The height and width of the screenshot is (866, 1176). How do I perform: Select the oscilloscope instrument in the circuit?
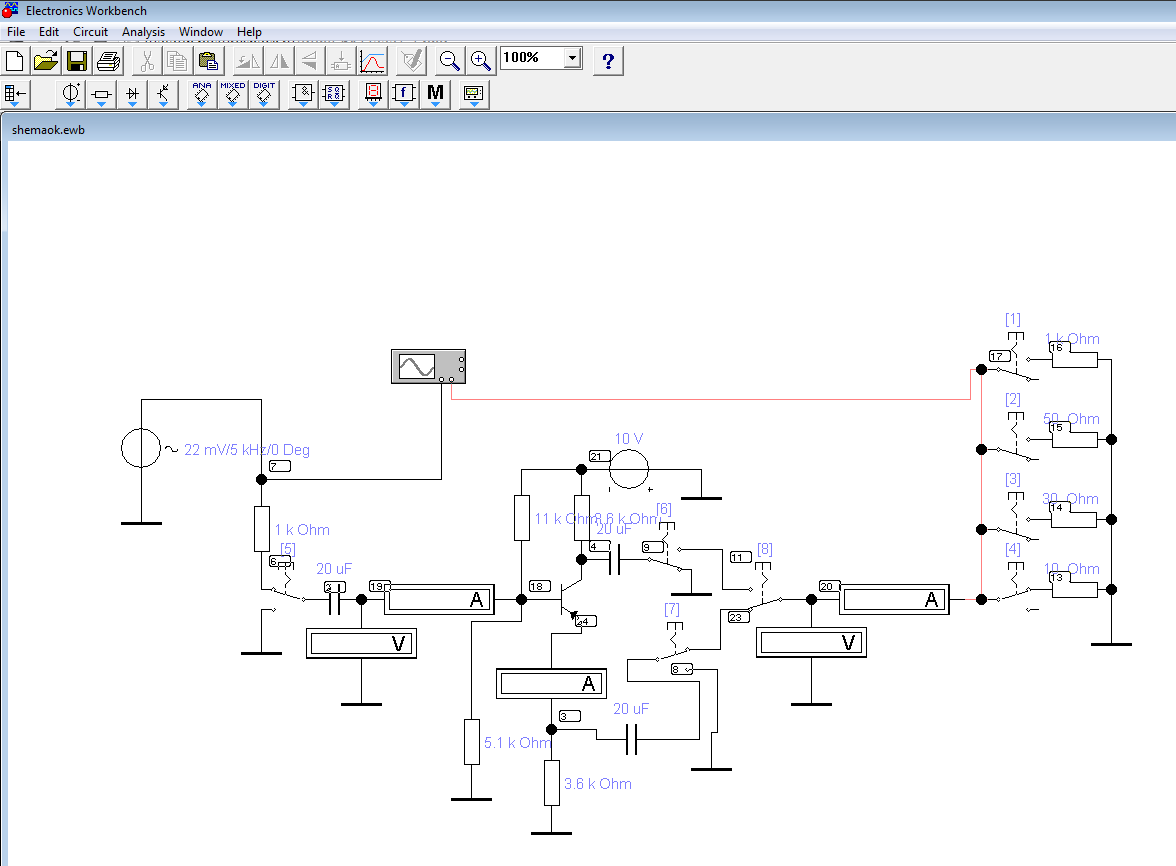[x=427, y=367]
